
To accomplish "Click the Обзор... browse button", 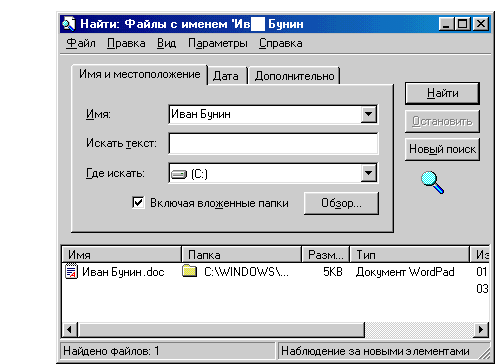I will 341,203.
